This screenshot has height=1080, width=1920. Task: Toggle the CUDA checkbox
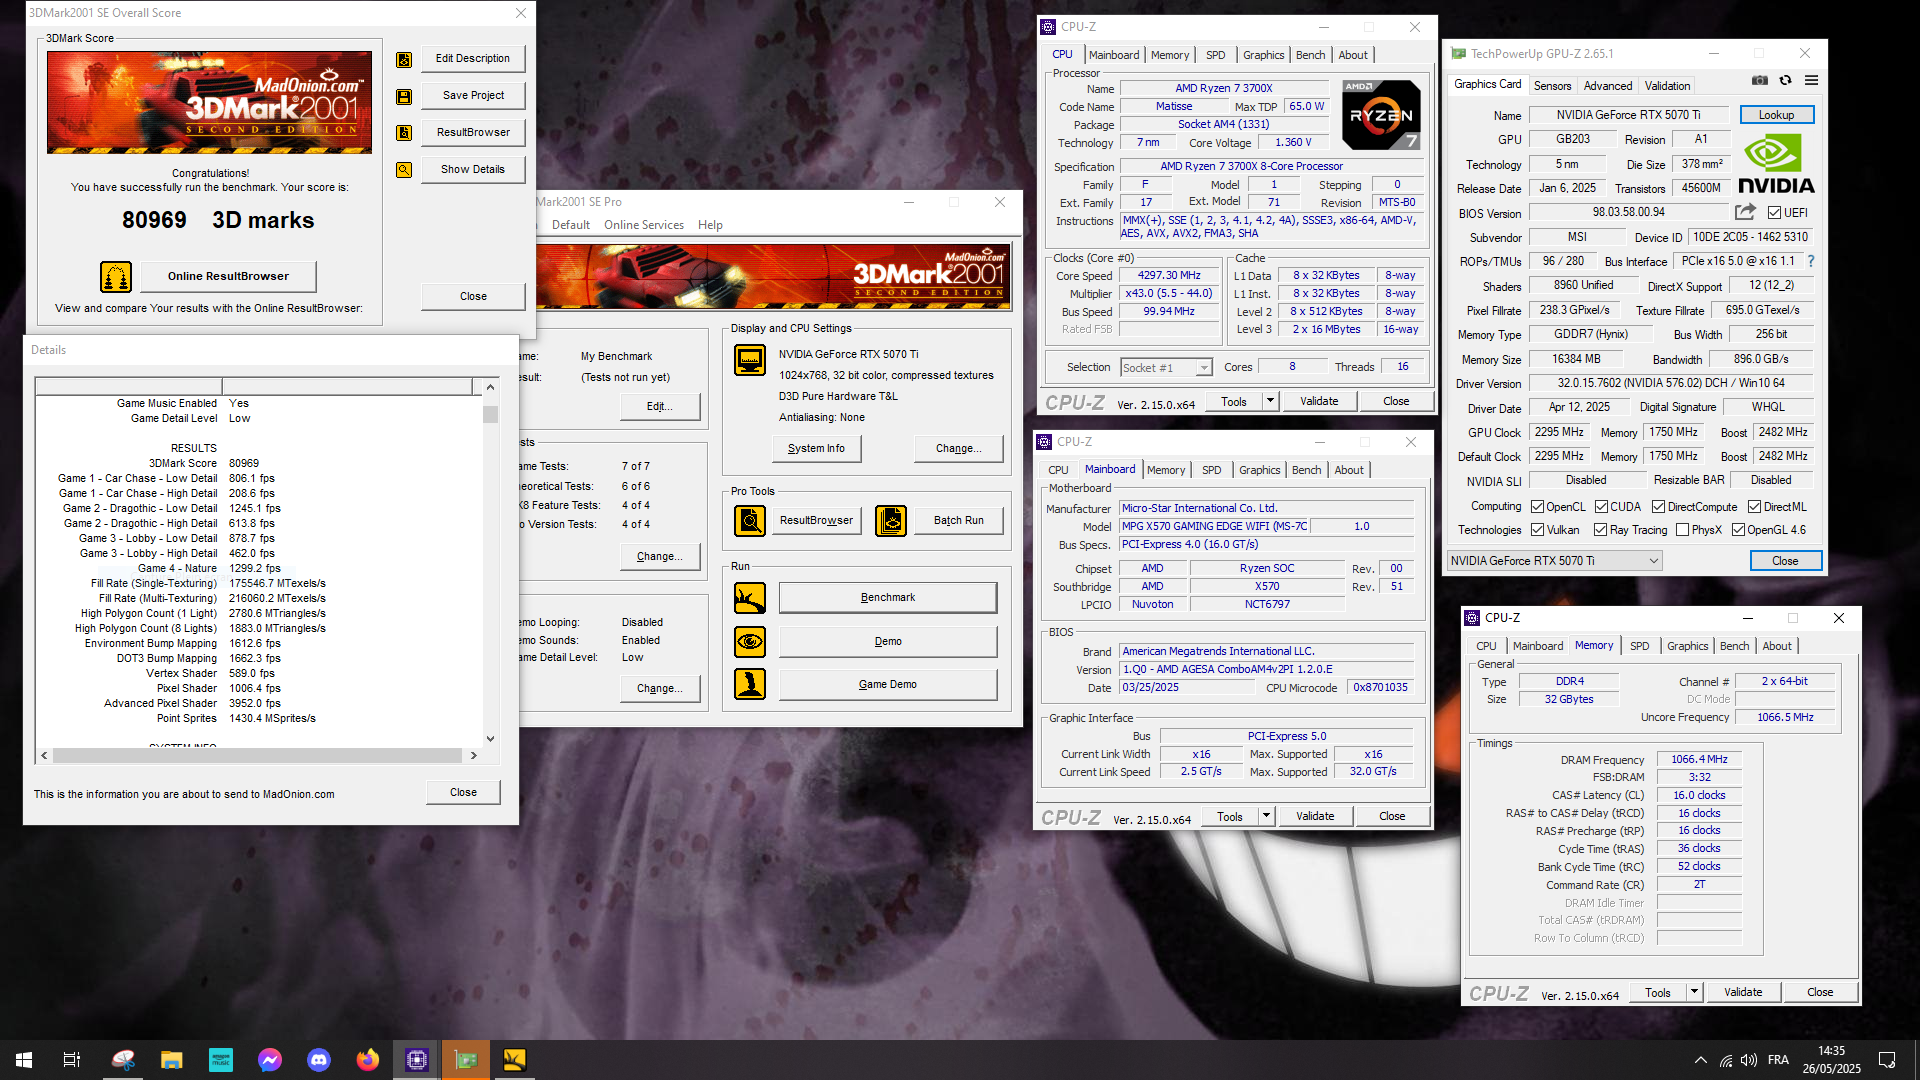coord(1601,507)
